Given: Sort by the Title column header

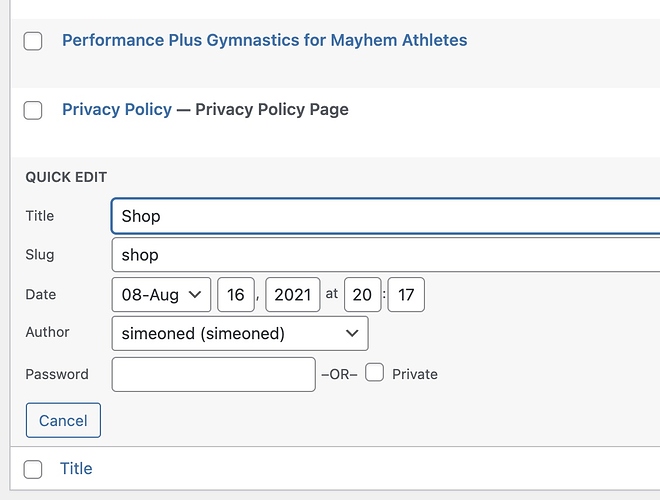Looking at the screenshot, I should (x=76, y=468).
